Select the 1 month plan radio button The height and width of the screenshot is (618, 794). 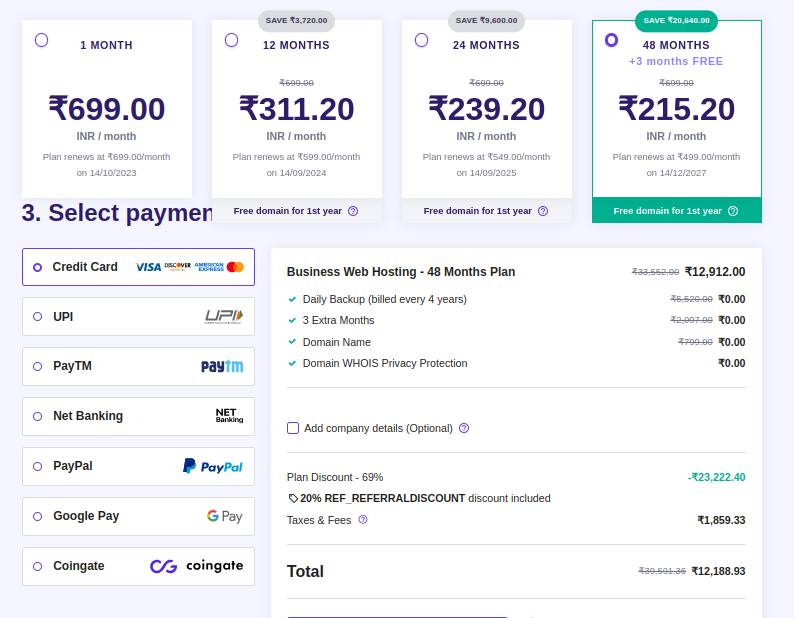pos(41,40)
